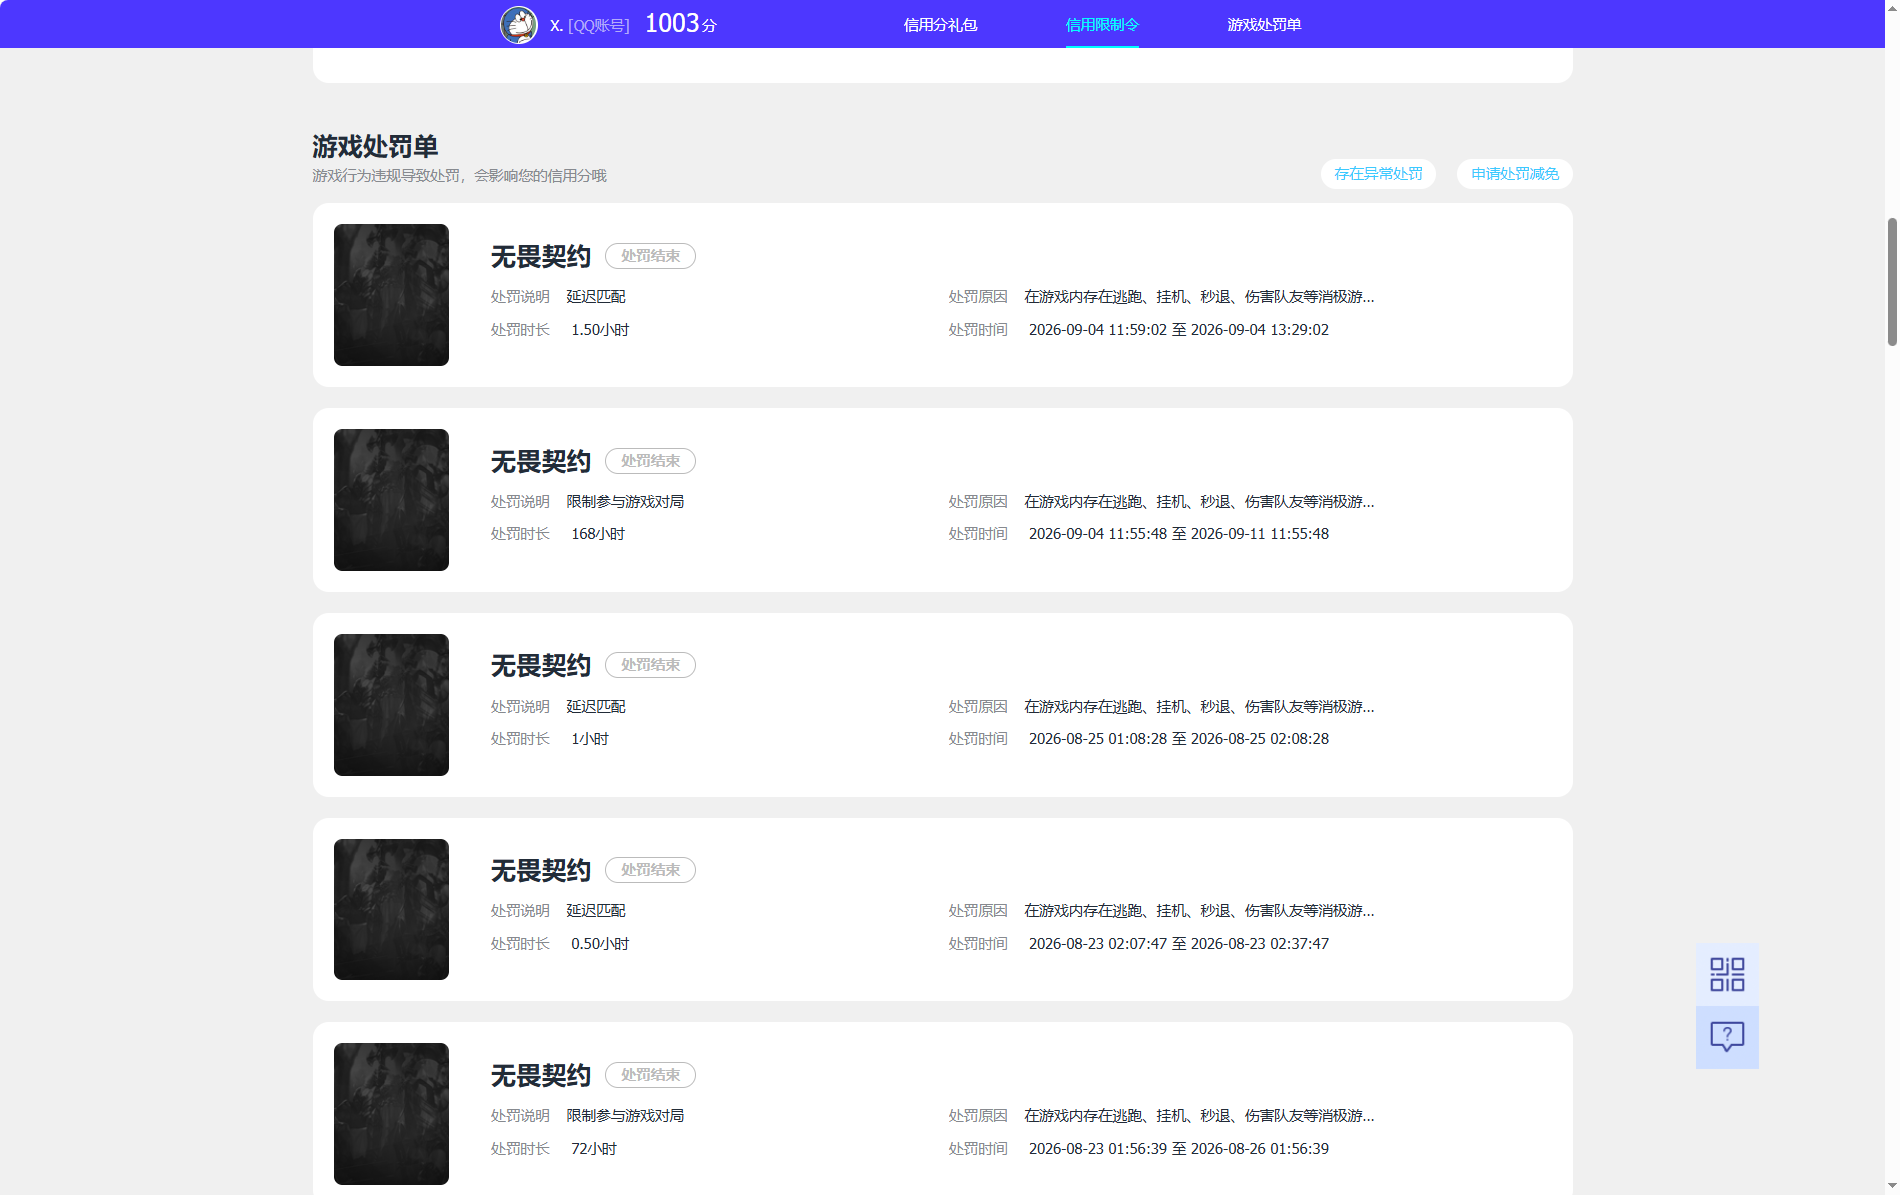1900x1195 pixels.
Task: Open the 信用分礼包 tab
Action: click(940, 25)
